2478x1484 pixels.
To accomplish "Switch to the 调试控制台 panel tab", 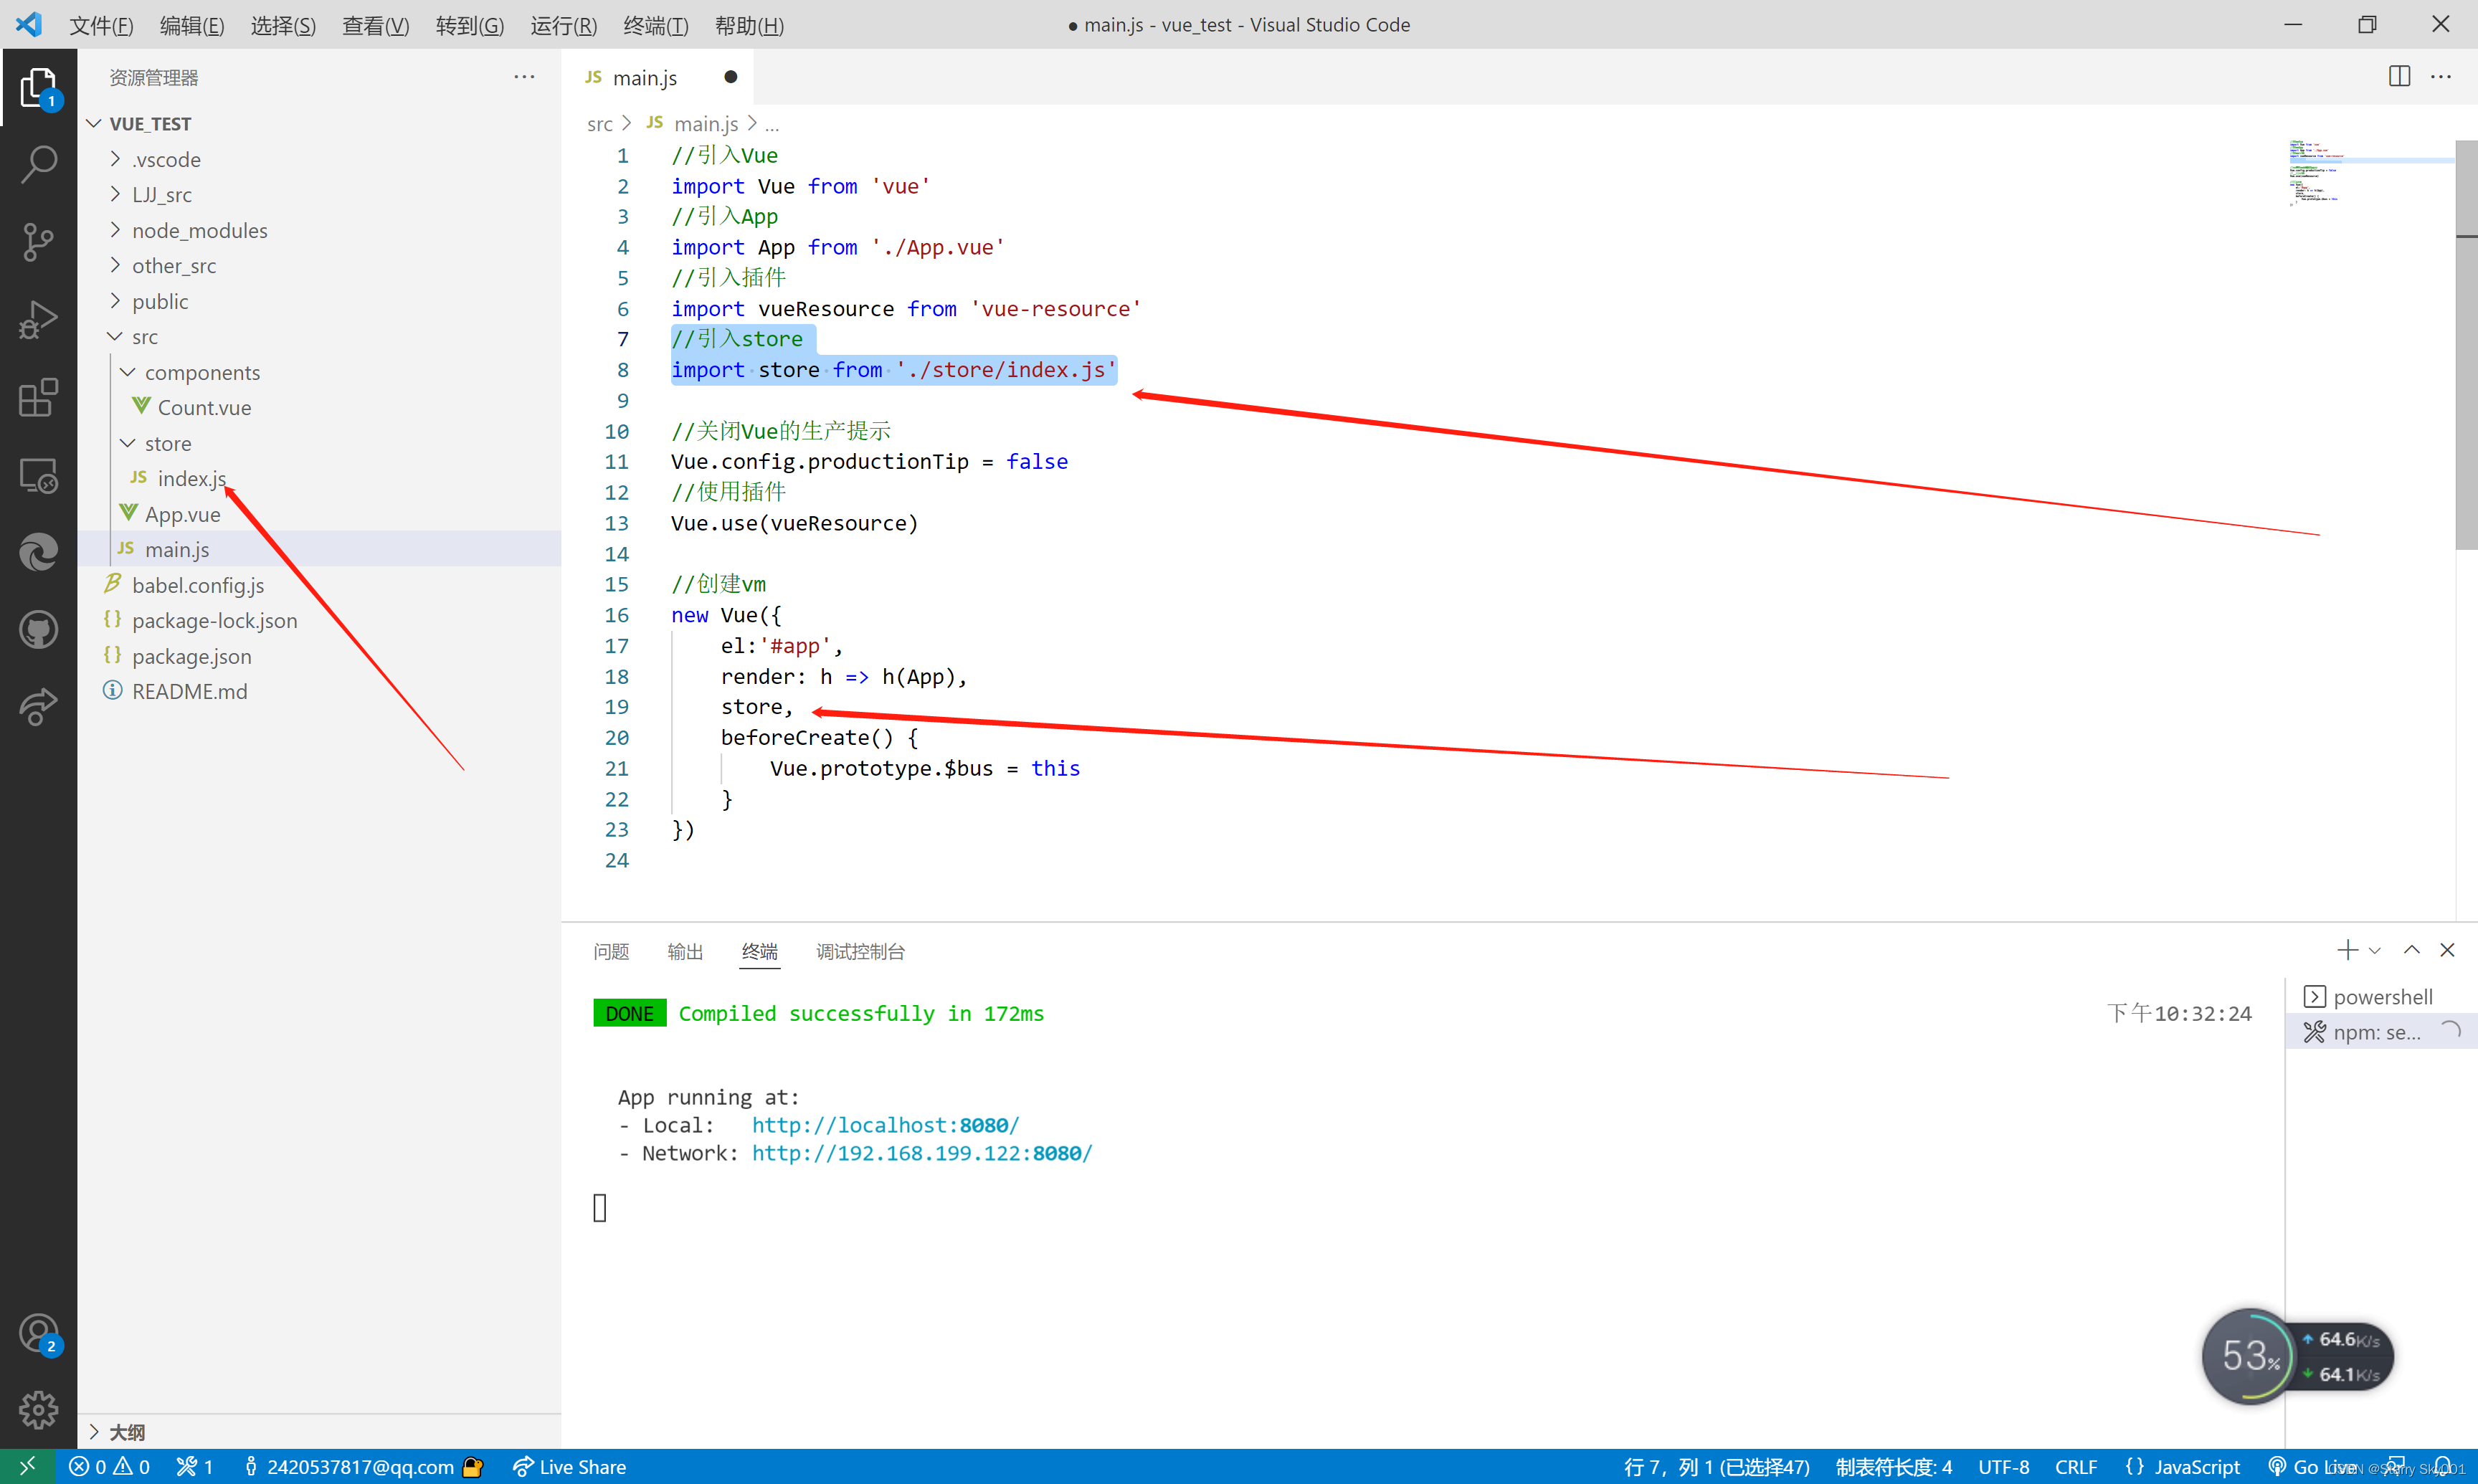I will point(860,951).
